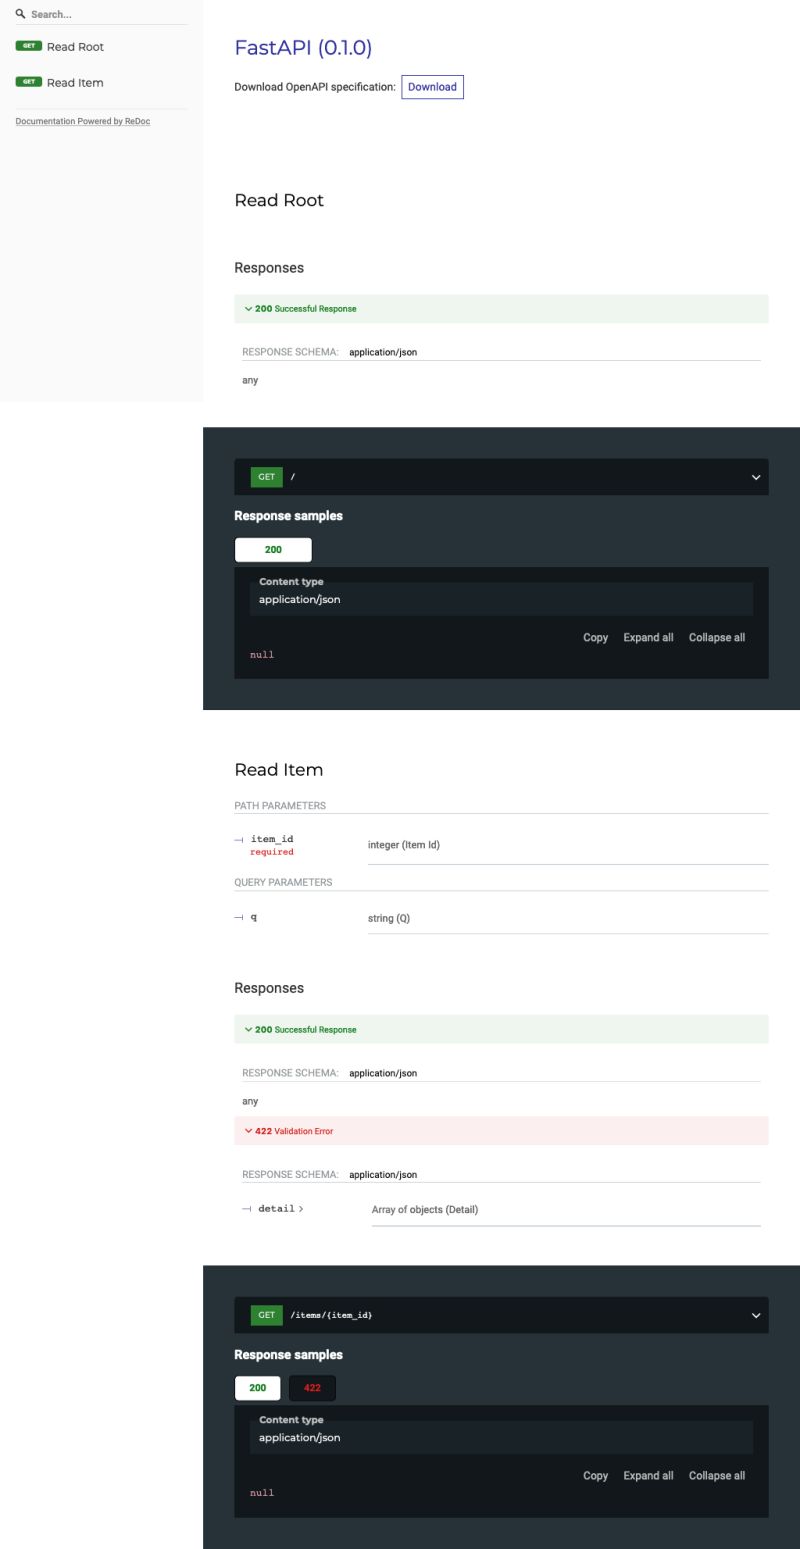The image size is (800, 1549).
Task: Switch to 422 response sample tab
Action: (312, 1388)
